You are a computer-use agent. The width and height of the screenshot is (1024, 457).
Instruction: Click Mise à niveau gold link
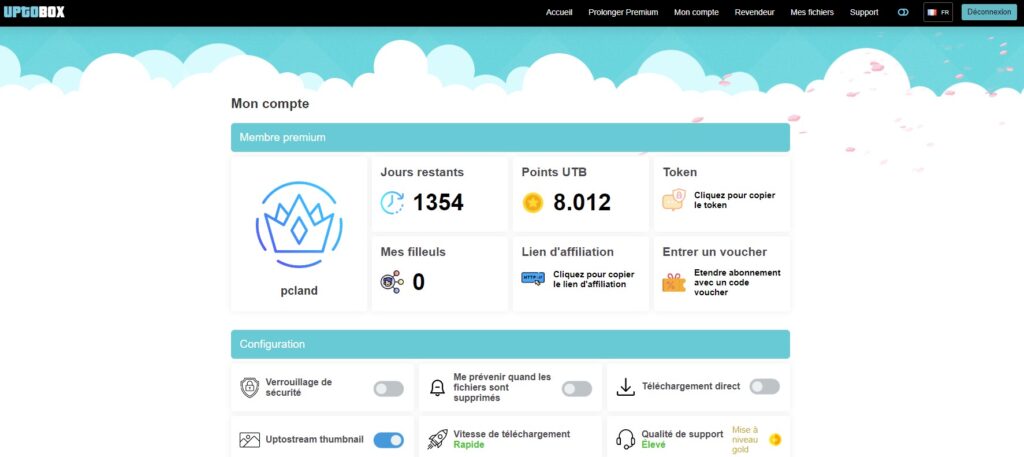746,439
